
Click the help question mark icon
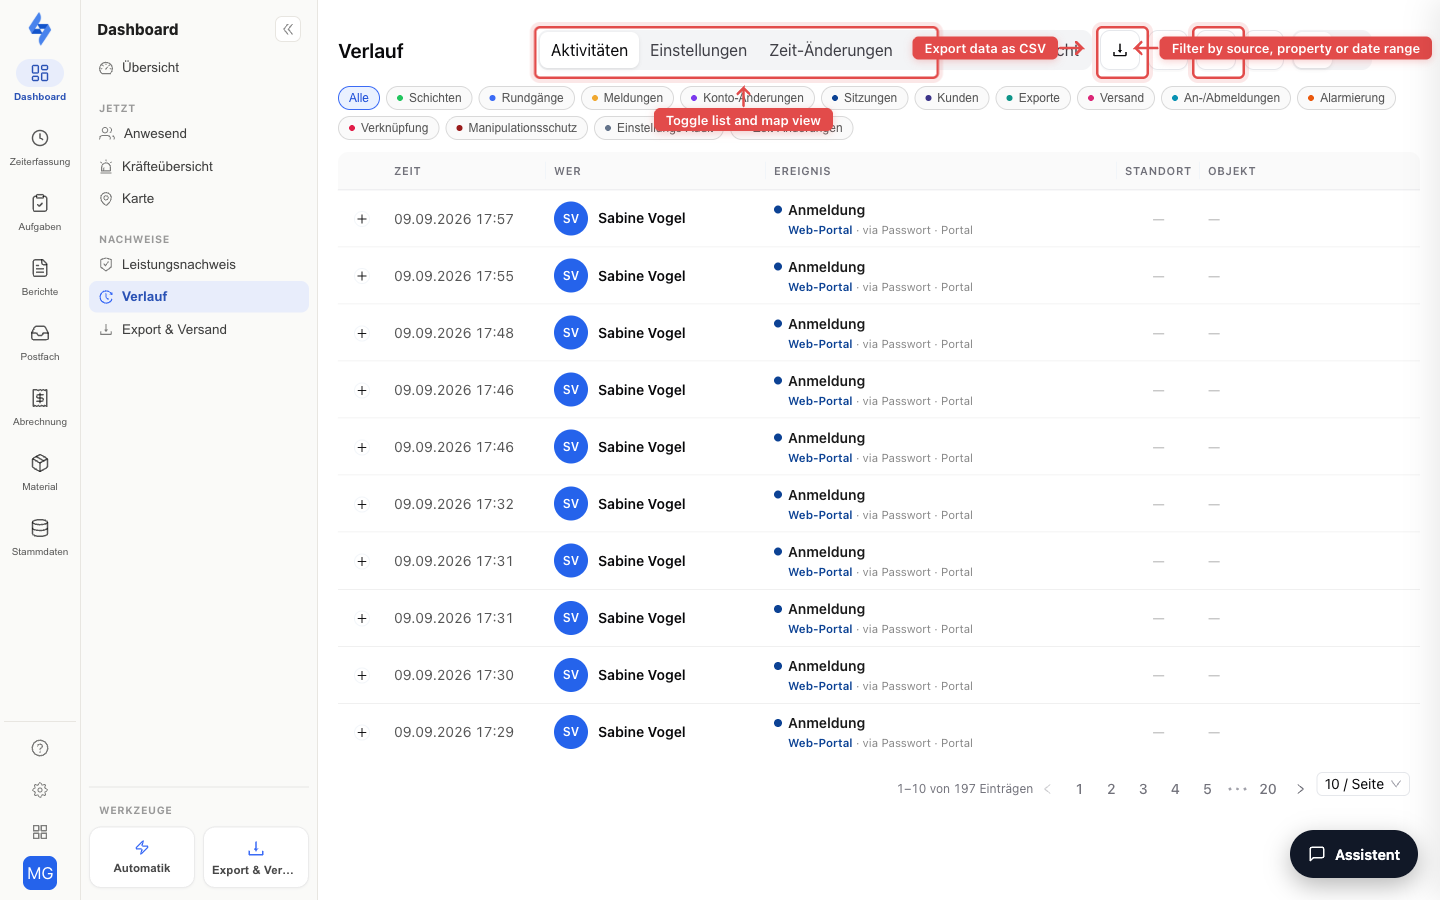click(x=40, y=748)
